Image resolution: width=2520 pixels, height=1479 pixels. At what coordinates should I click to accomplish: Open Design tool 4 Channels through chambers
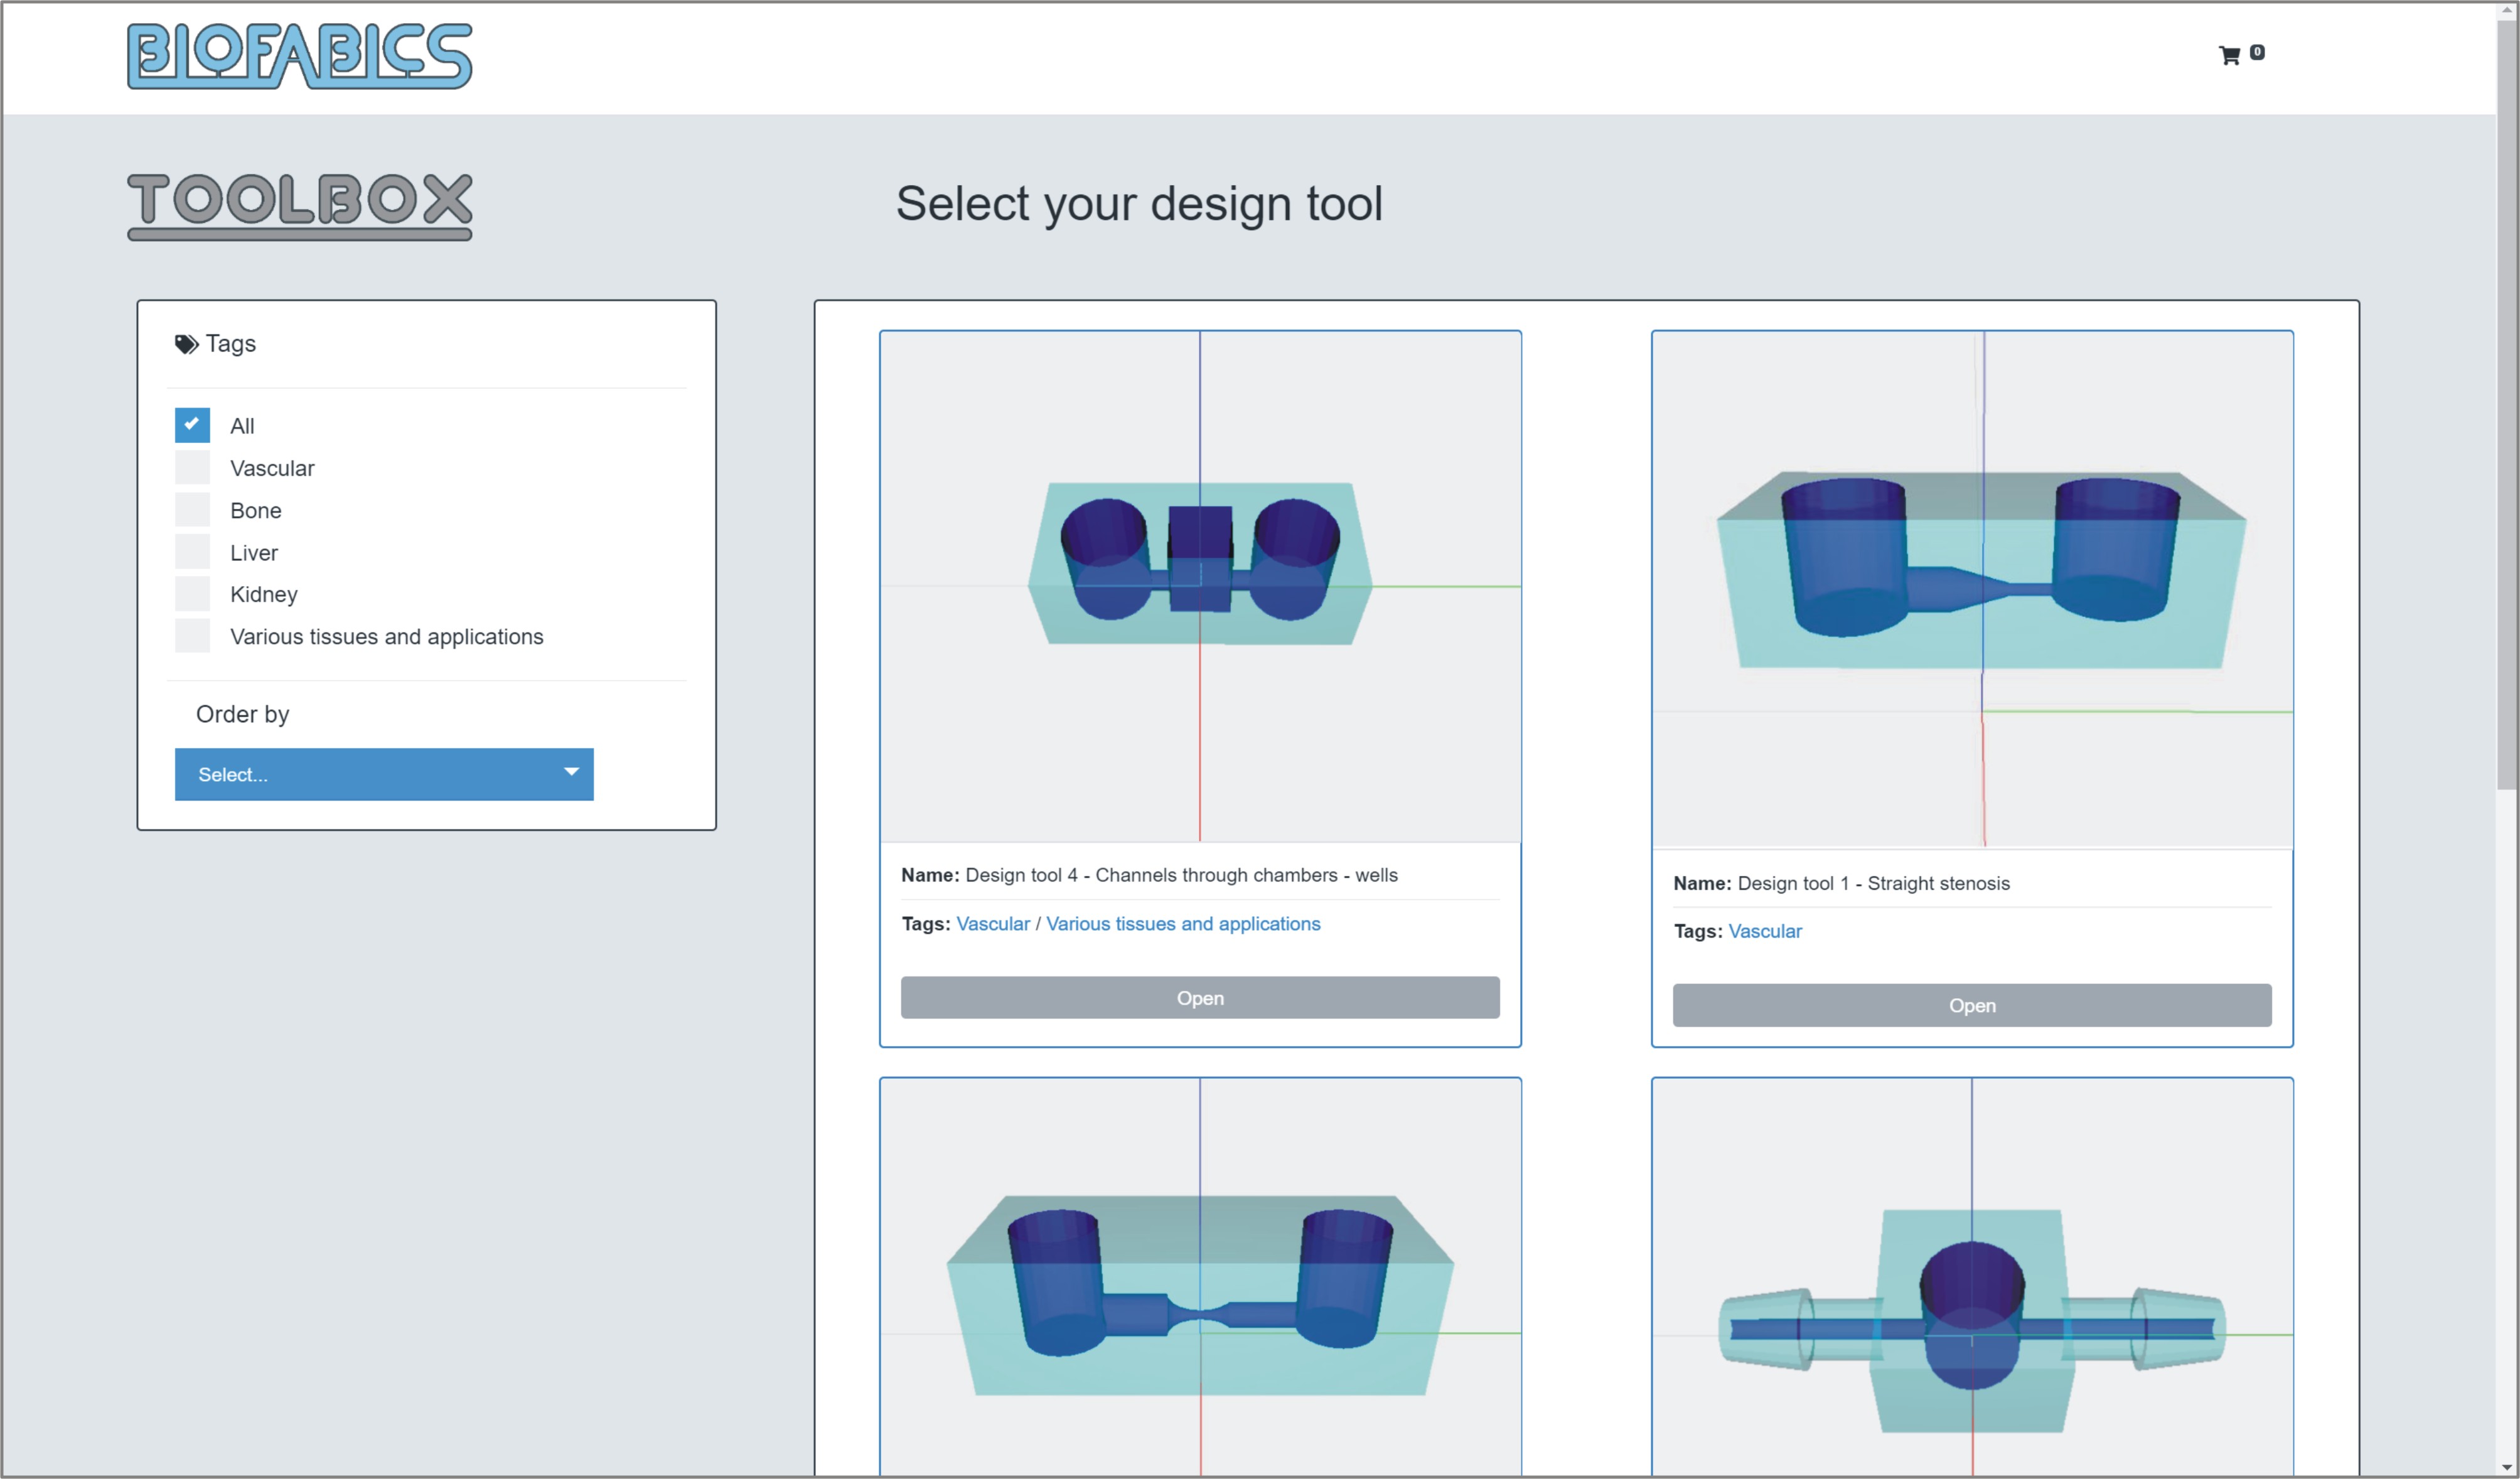pos(1199,998)
